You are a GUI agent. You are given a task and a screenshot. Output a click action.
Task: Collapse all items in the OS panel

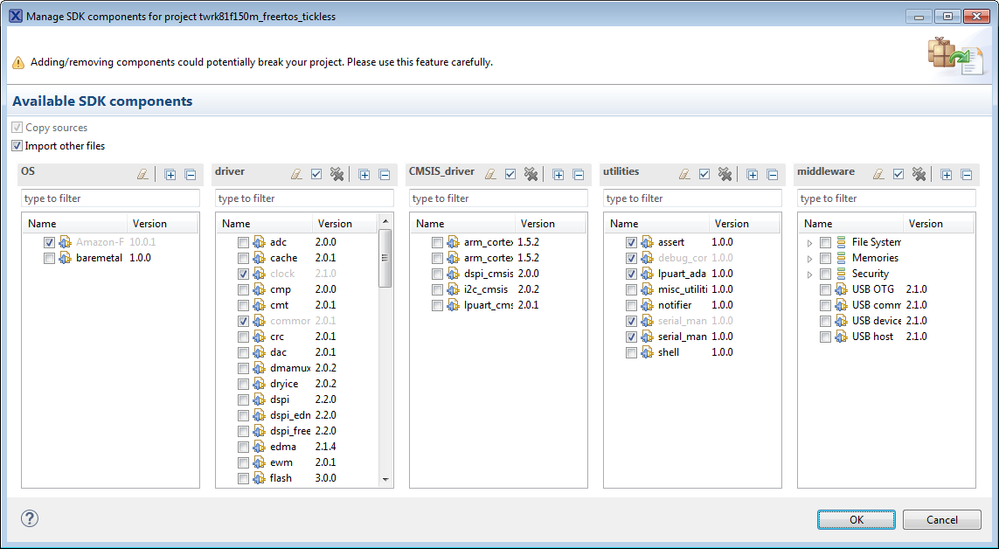pos(190,174)
